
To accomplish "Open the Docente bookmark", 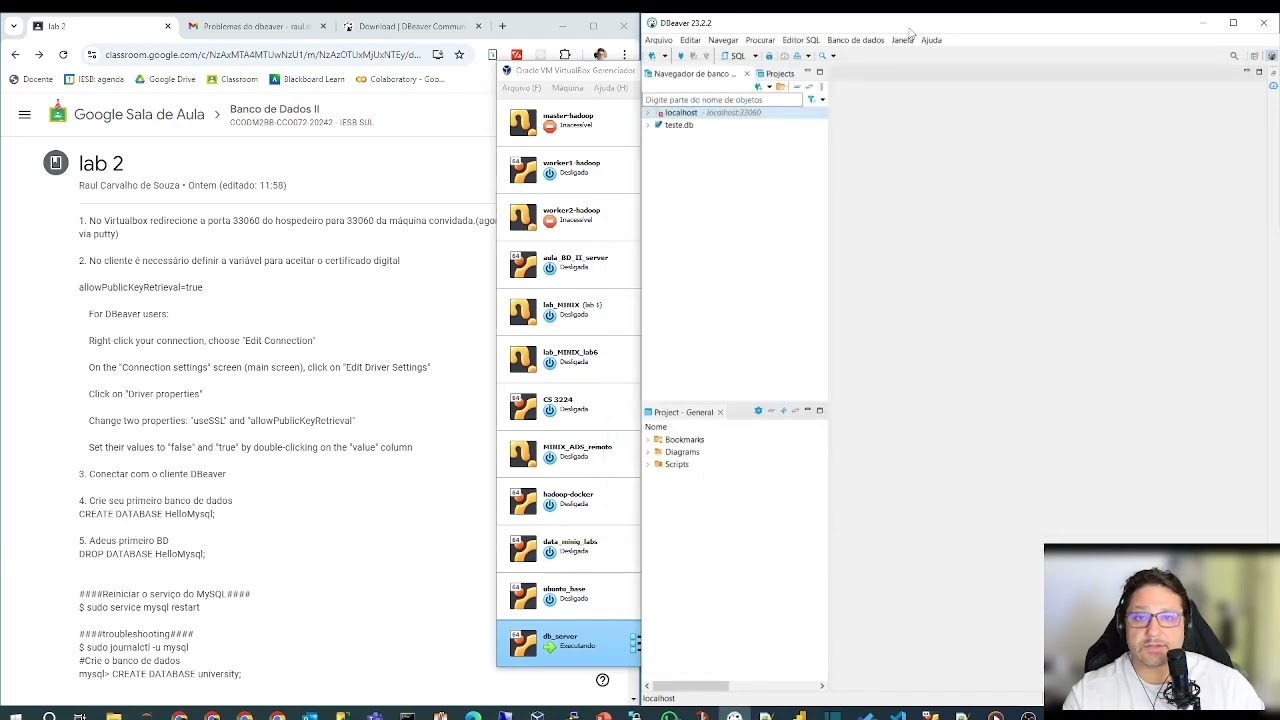I will (30, 79).
